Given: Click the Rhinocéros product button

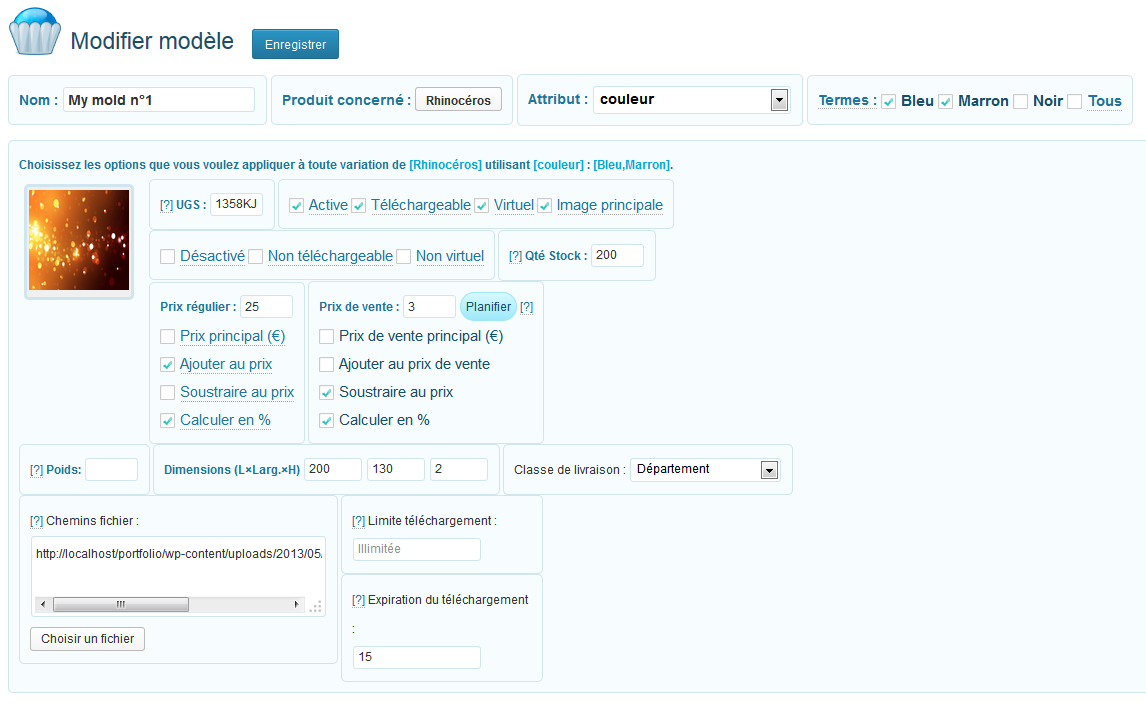Looking at the screenshot, I should click(x=458, y=100).
